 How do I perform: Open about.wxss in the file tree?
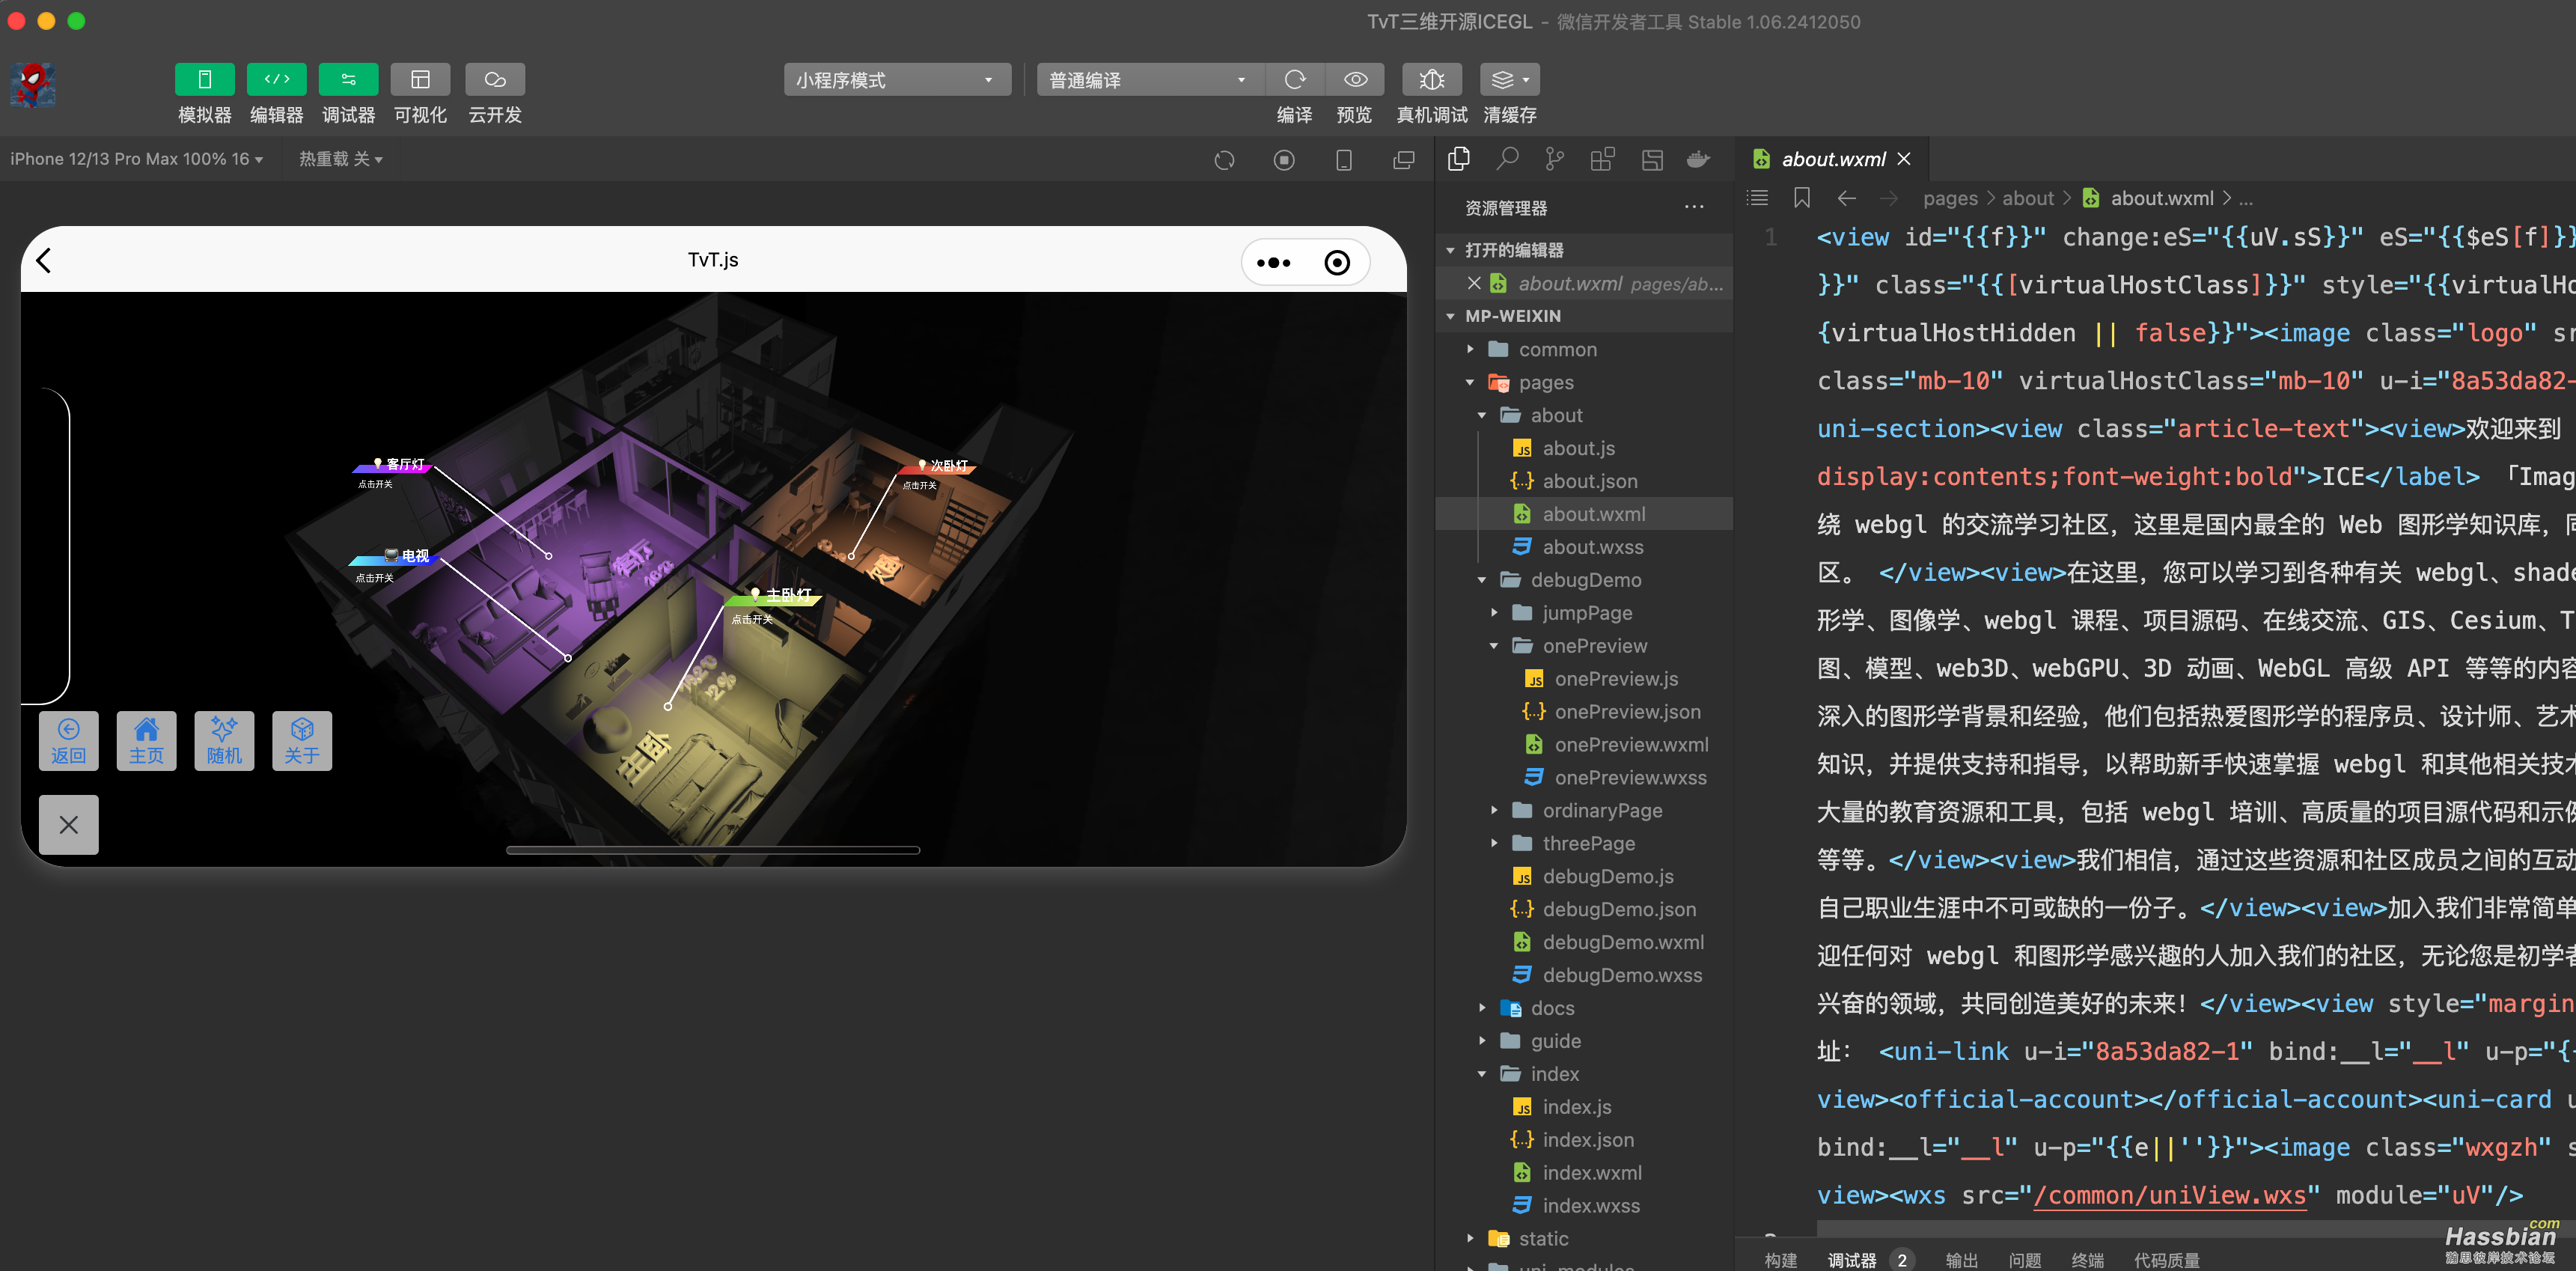(x=1585, y=547)
